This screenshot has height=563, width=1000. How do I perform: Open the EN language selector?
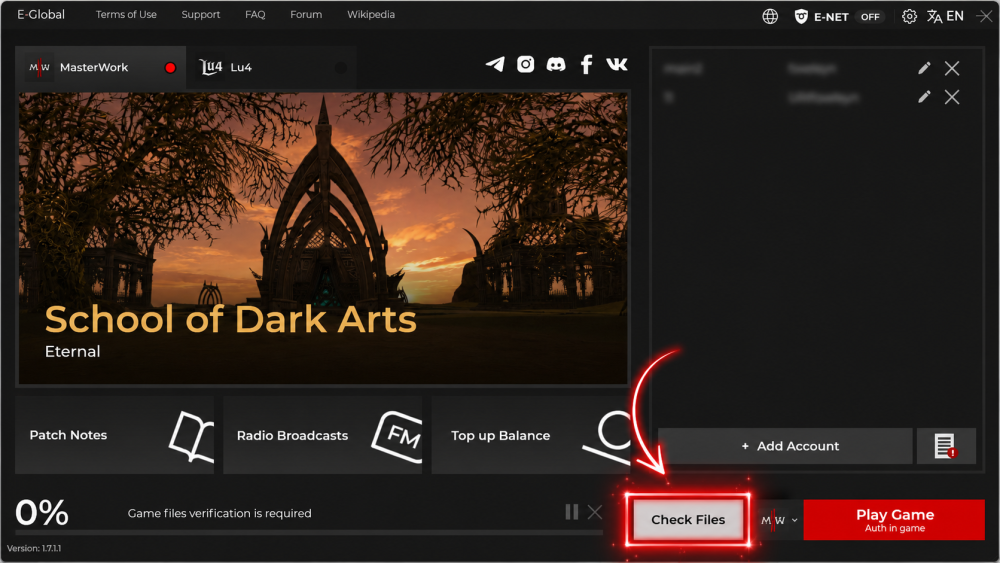pos(945,17)
